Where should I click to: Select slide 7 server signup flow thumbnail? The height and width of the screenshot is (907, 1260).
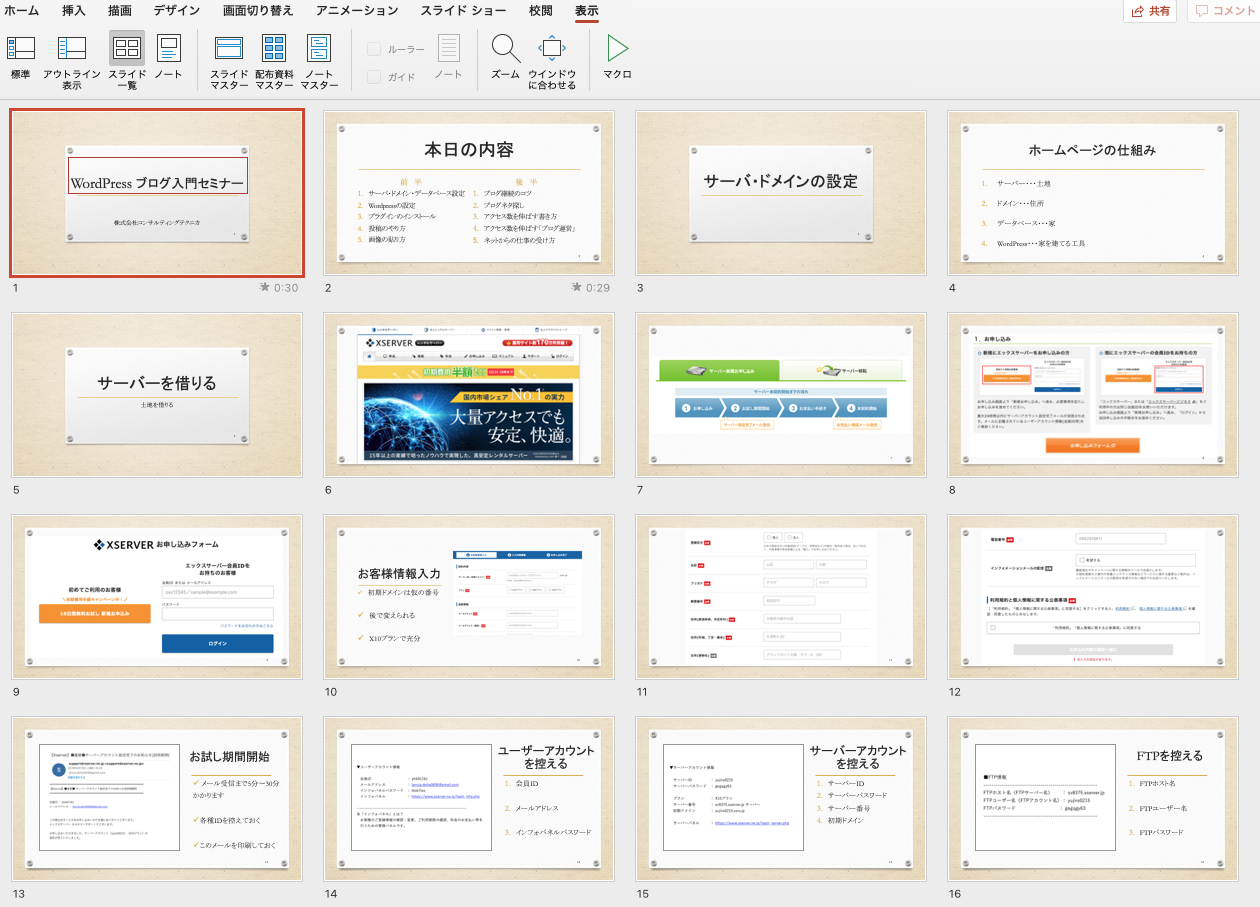[x=781, y=394]
